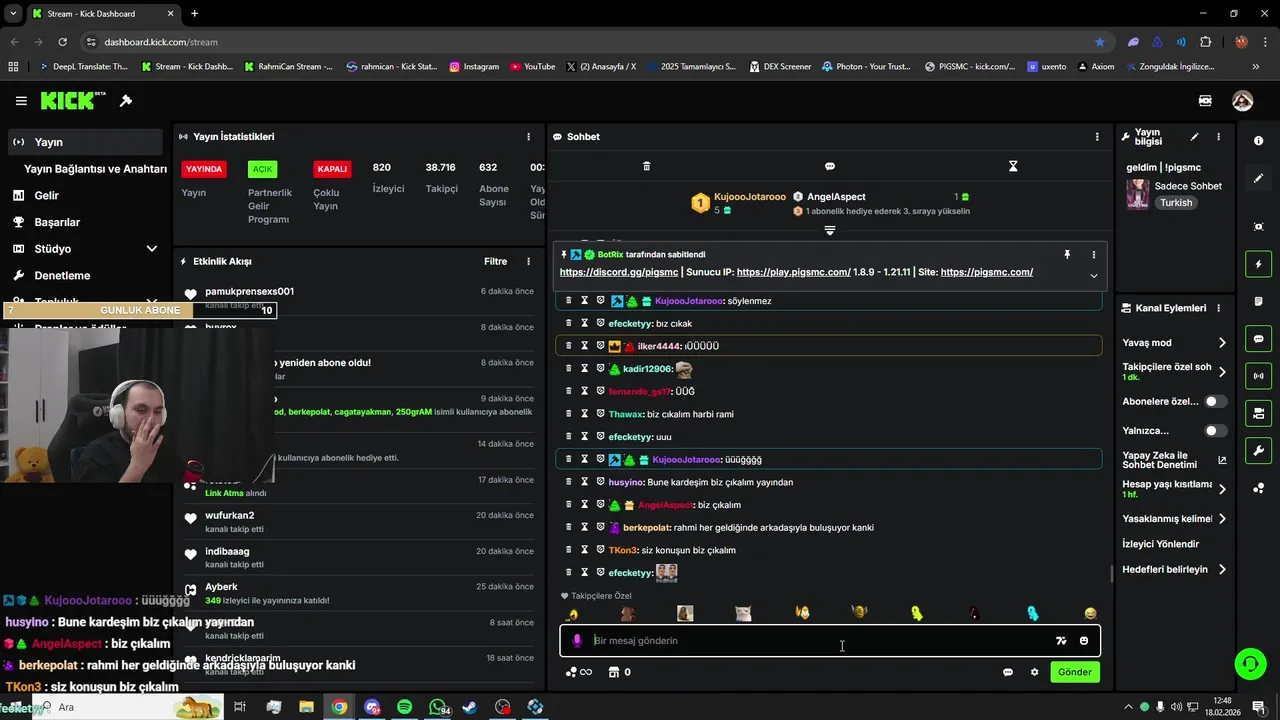Open the profile avatar menu
The width and height of the screenshot is (1280, 720).
pyautogui.click(x=1242, y=101)
